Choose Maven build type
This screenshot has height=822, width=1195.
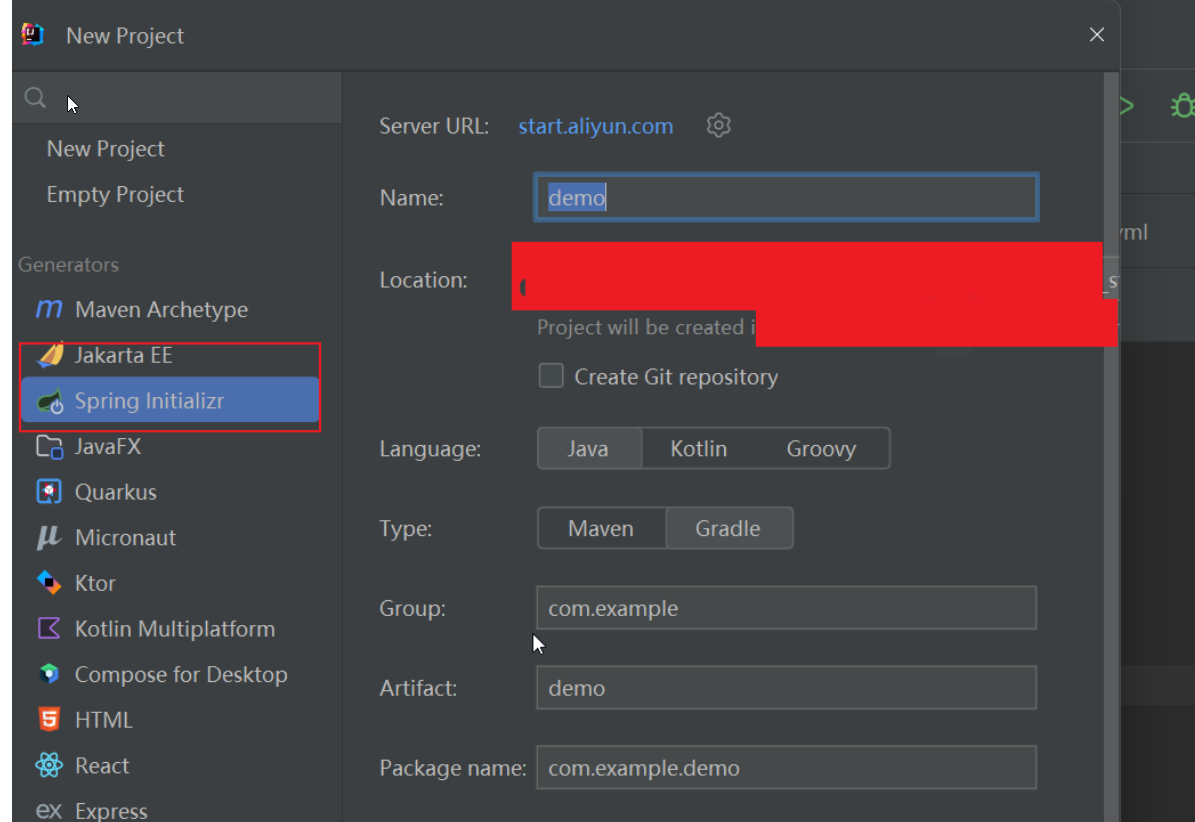click(x=601, y=528)
